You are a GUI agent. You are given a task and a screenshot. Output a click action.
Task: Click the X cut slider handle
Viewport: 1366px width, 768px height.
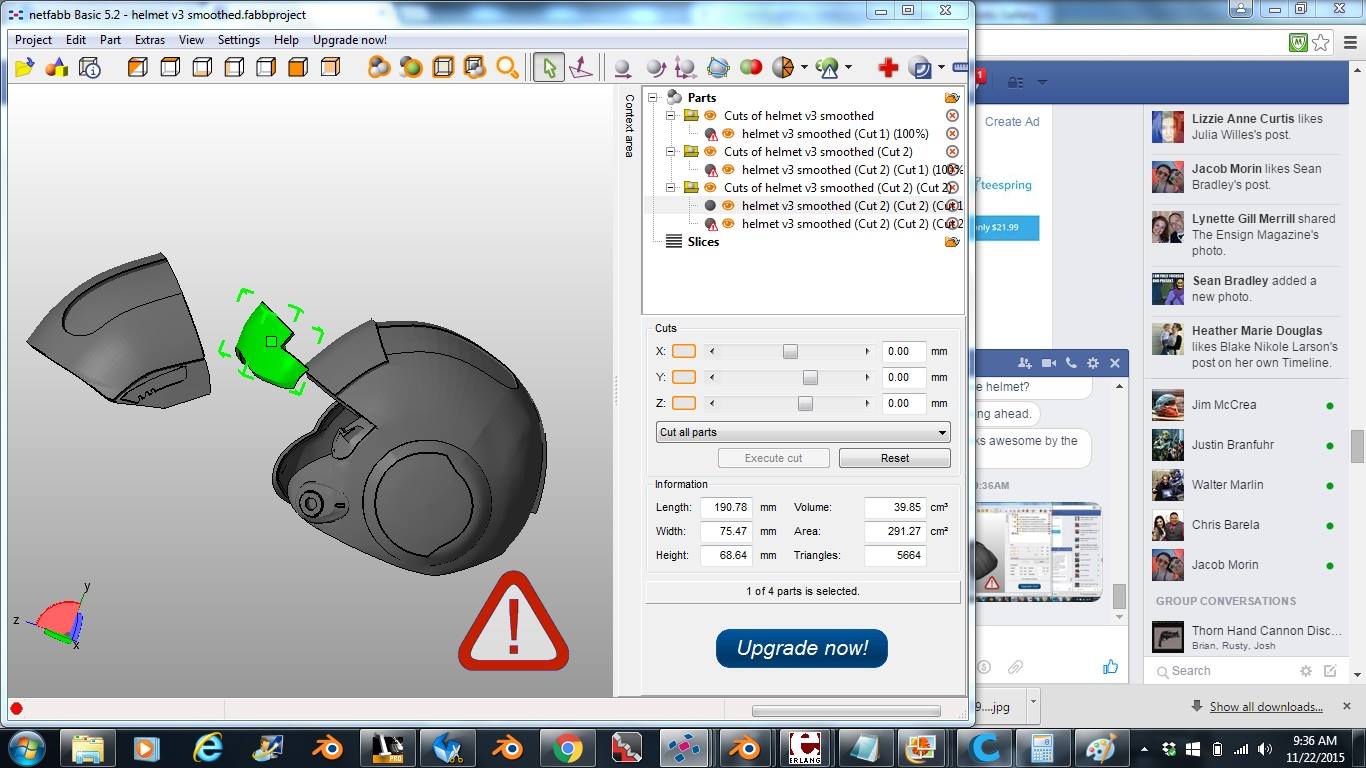point(790,351)
